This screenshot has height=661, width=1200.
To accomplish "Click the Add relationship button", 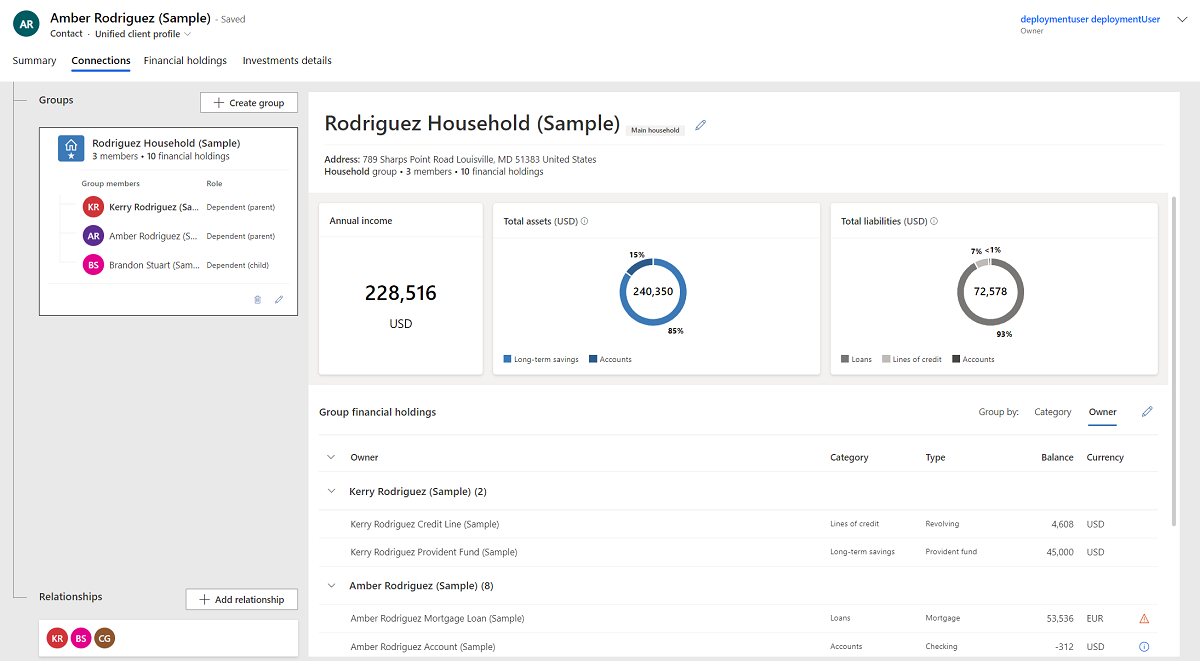I will click(x=242, y=599).
